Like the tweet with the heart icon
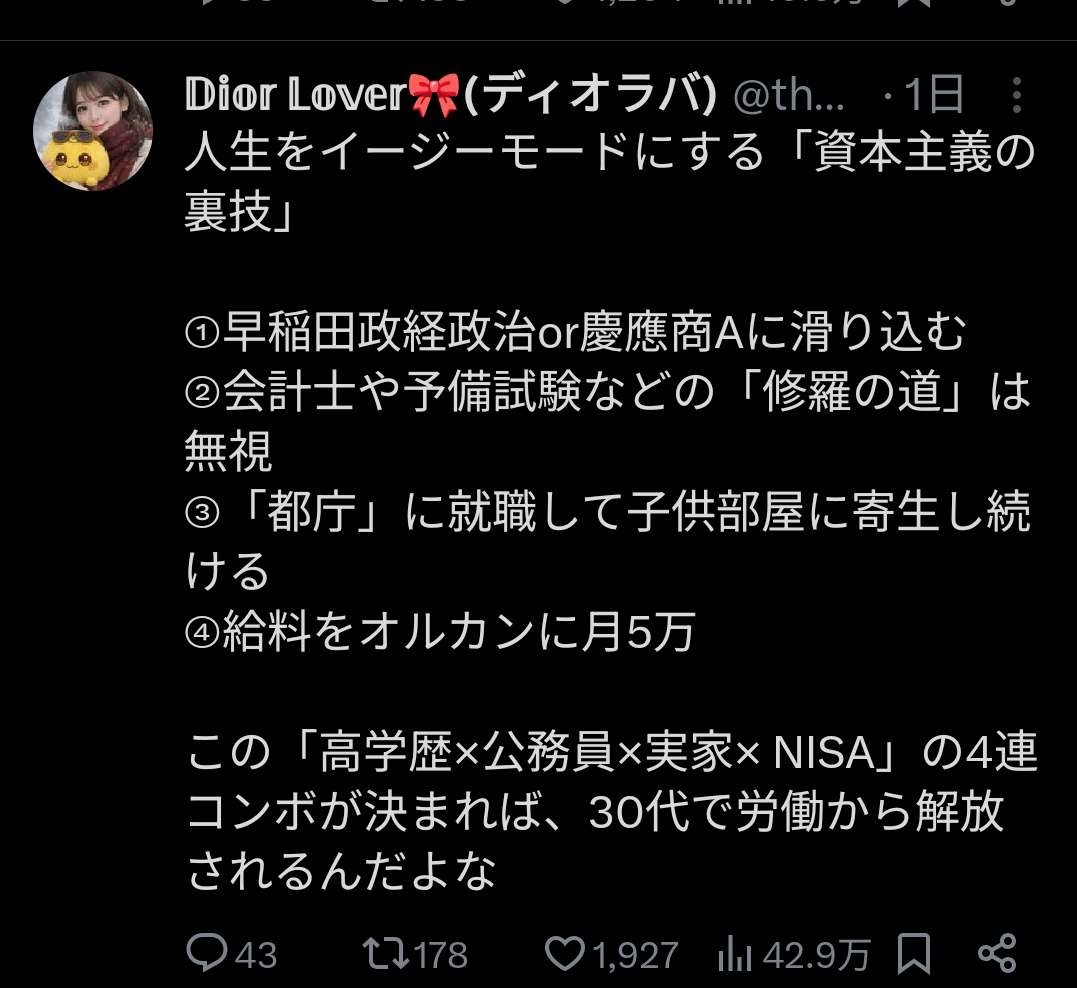 (x=565, y=954)
